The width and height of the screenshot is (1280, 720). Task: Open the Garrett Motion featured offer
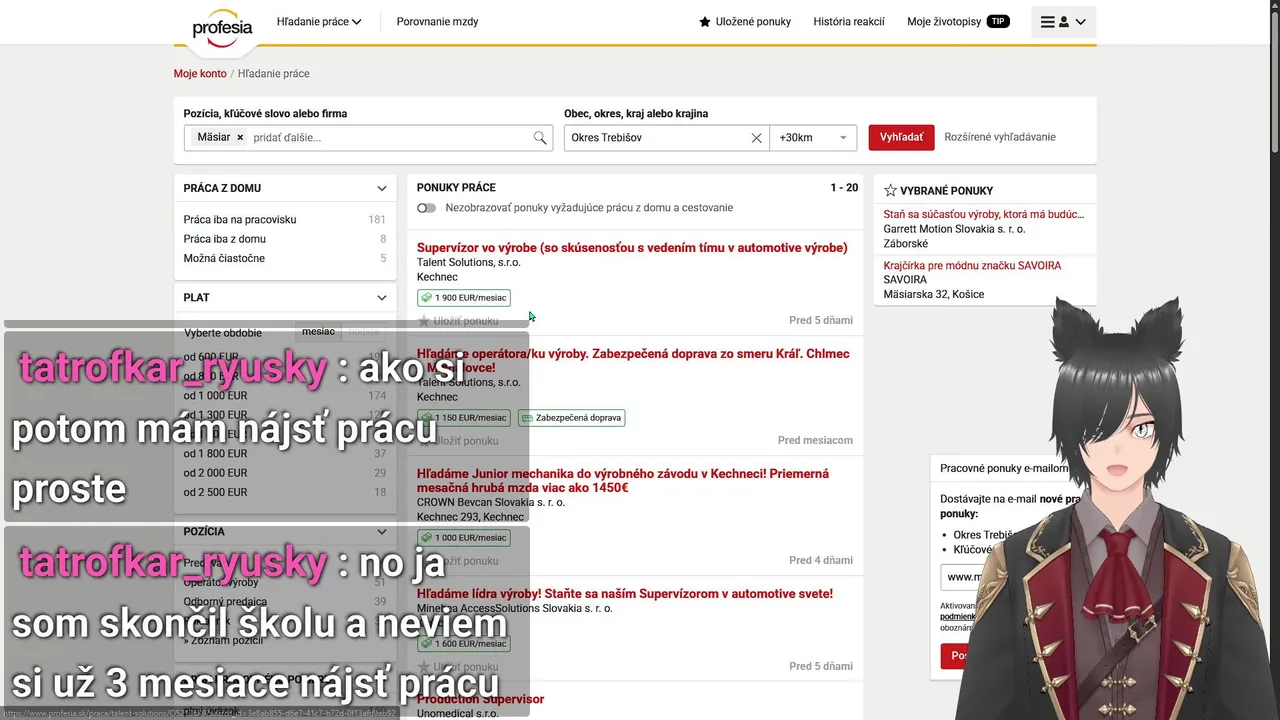[x=984, y=214]
